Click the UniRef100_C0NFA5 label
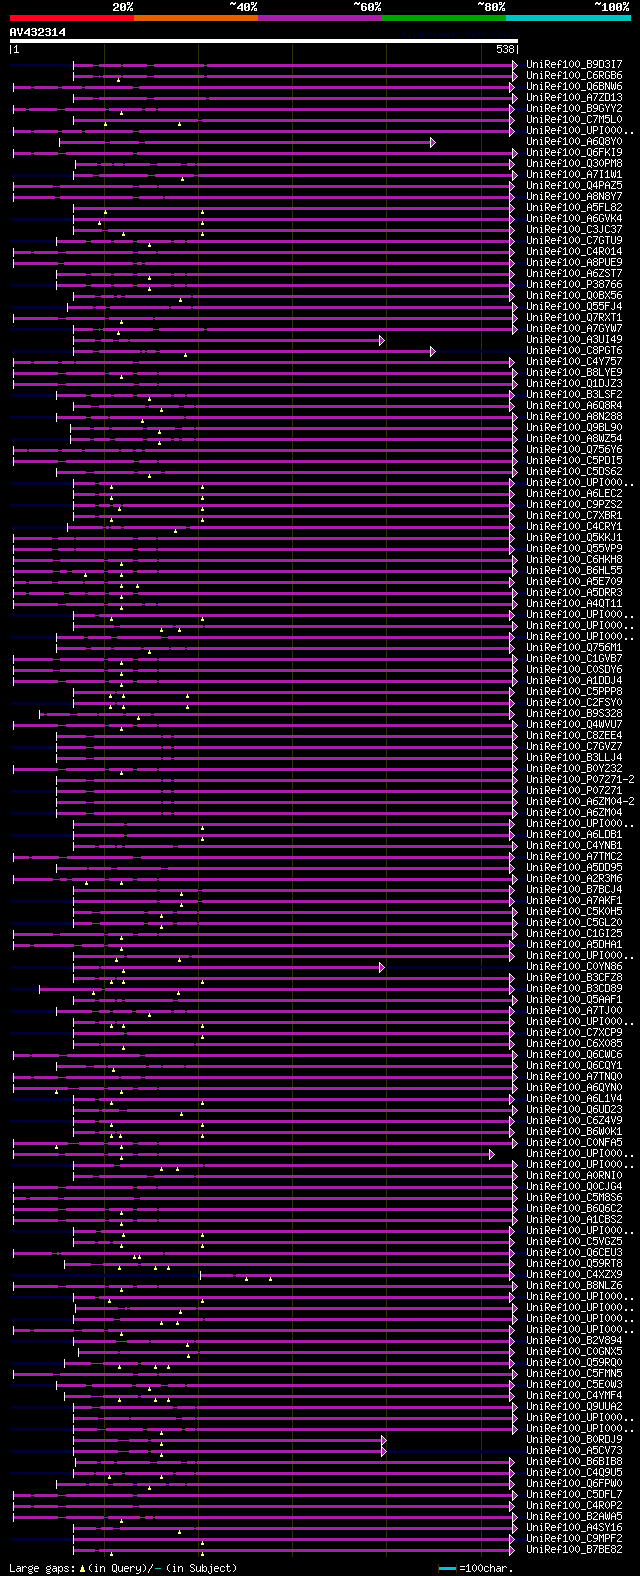 574,1142
